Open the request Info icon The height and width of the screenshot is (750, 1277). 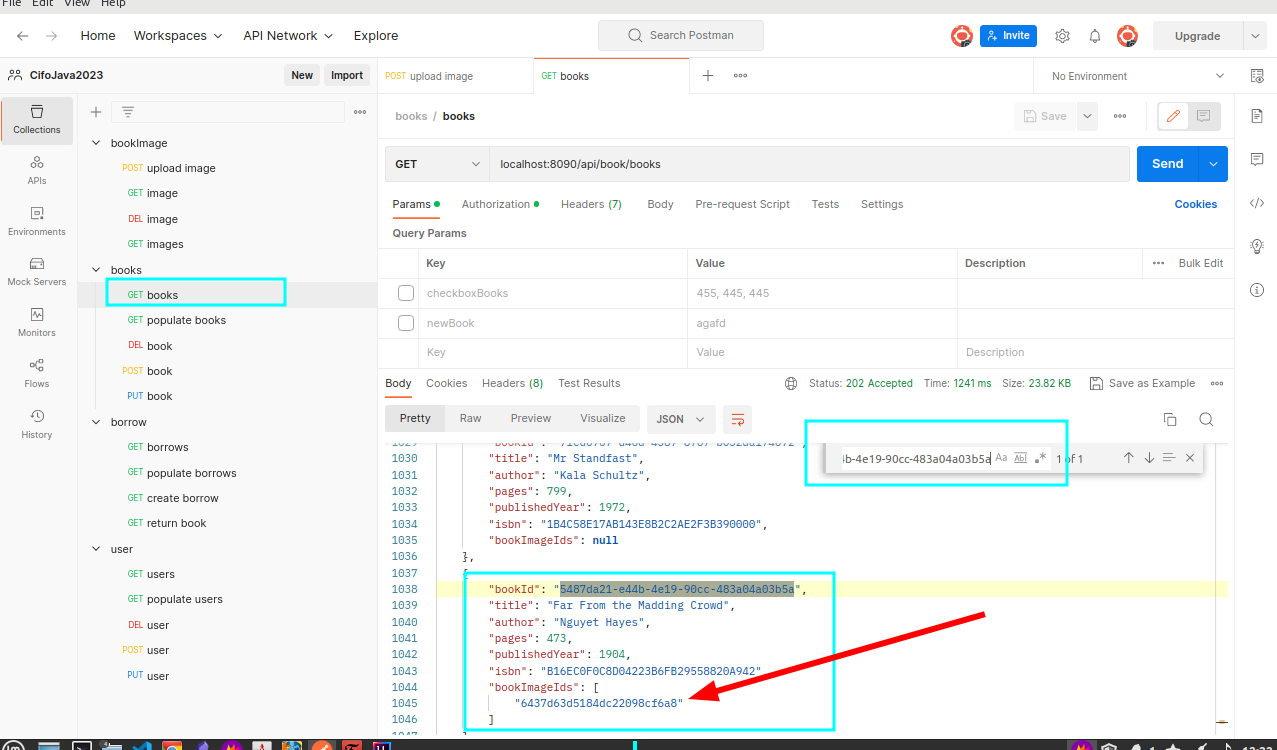[x=1257, y=290]
